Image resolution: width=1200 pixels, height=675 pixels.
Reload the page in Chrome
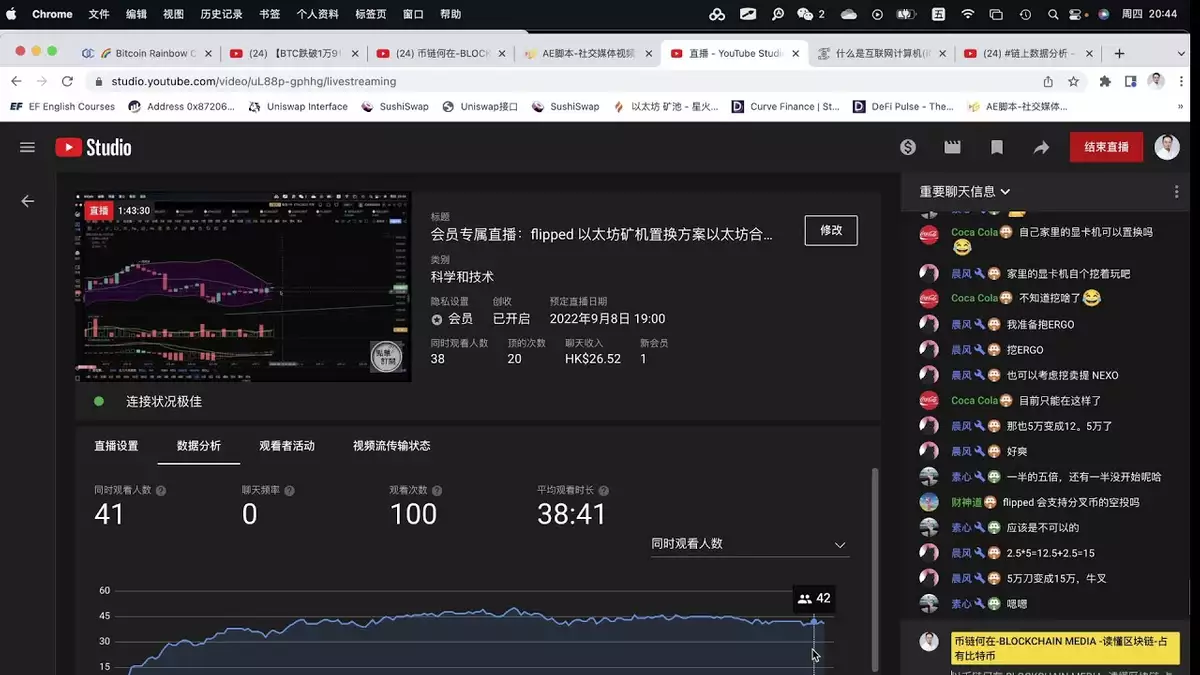68,81
